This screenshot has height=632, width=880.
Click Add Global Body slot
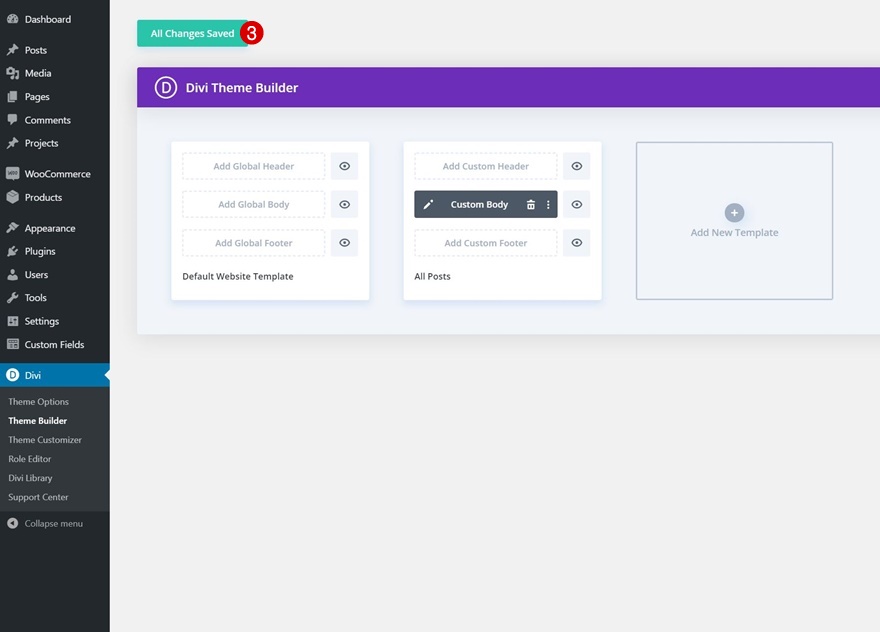pyautogui.click(x=254, y=204)
